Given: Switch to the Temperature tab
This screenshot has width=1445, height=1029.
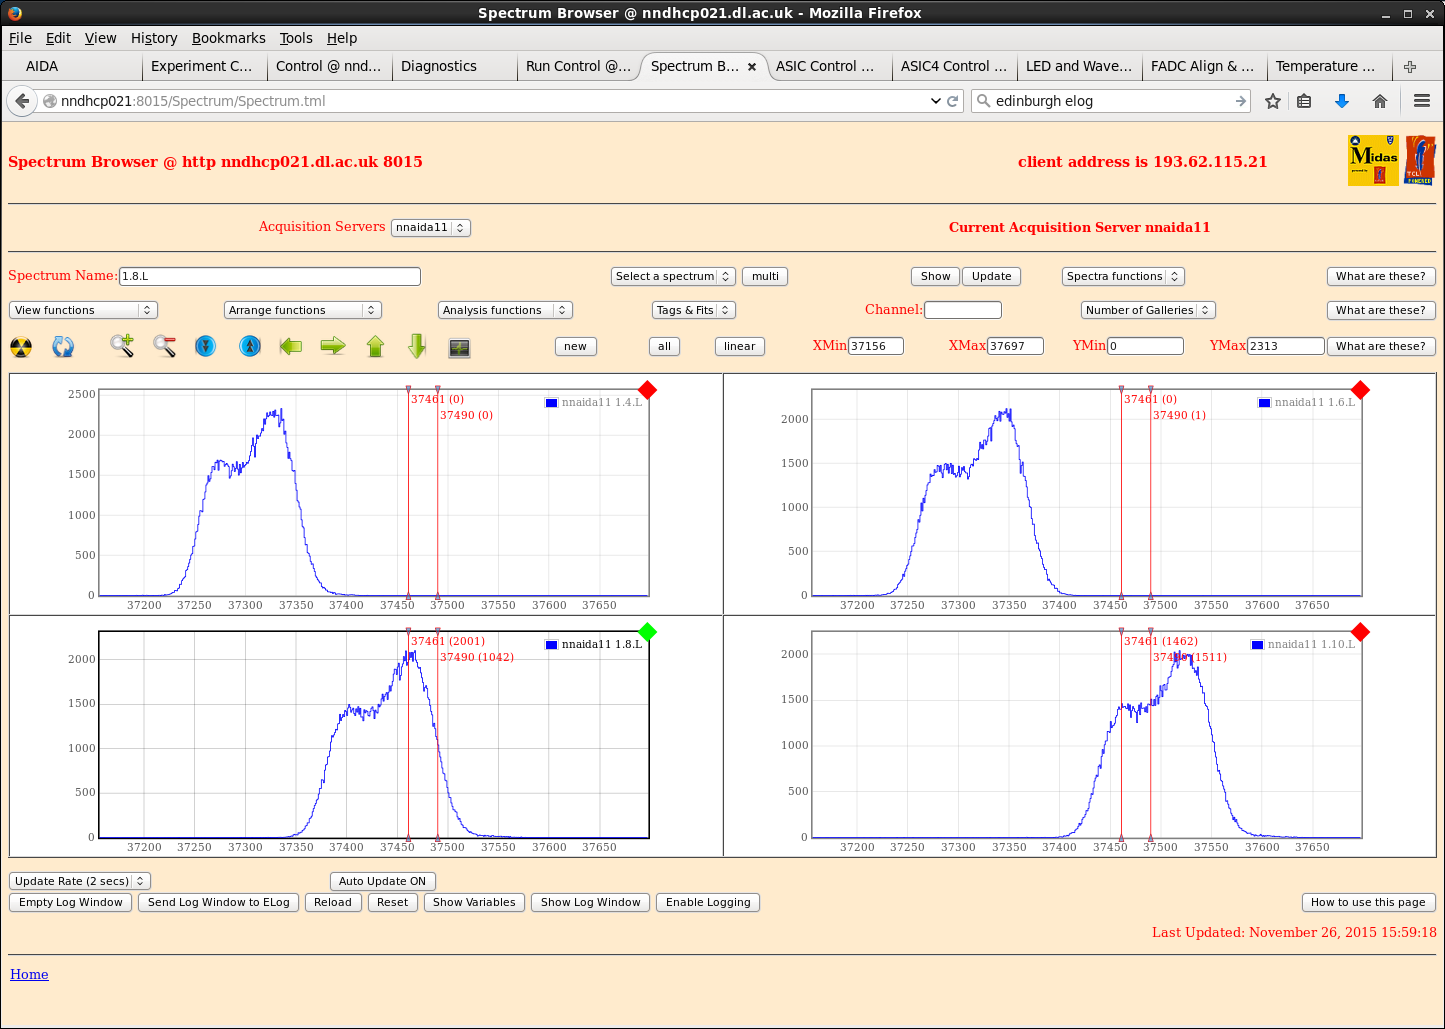Looking at the screenshot, I should point(1325,66).
